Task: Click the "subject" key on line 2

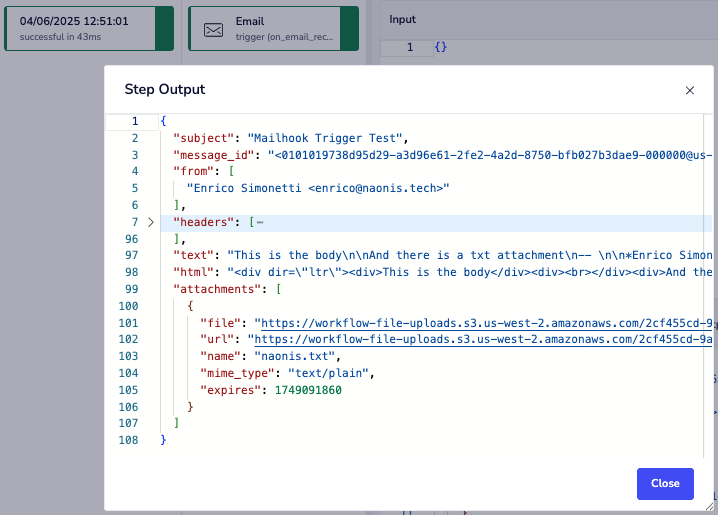Action: 204,138
